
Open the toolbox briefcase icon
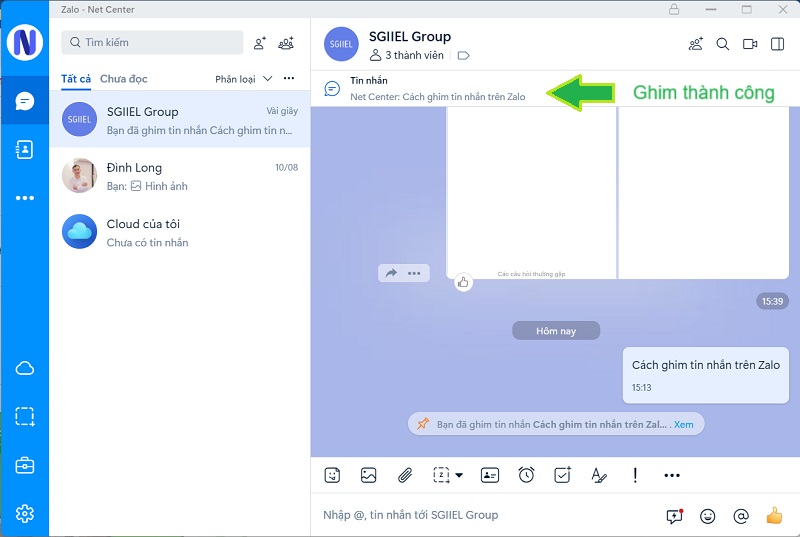click(x=24, y=465)
